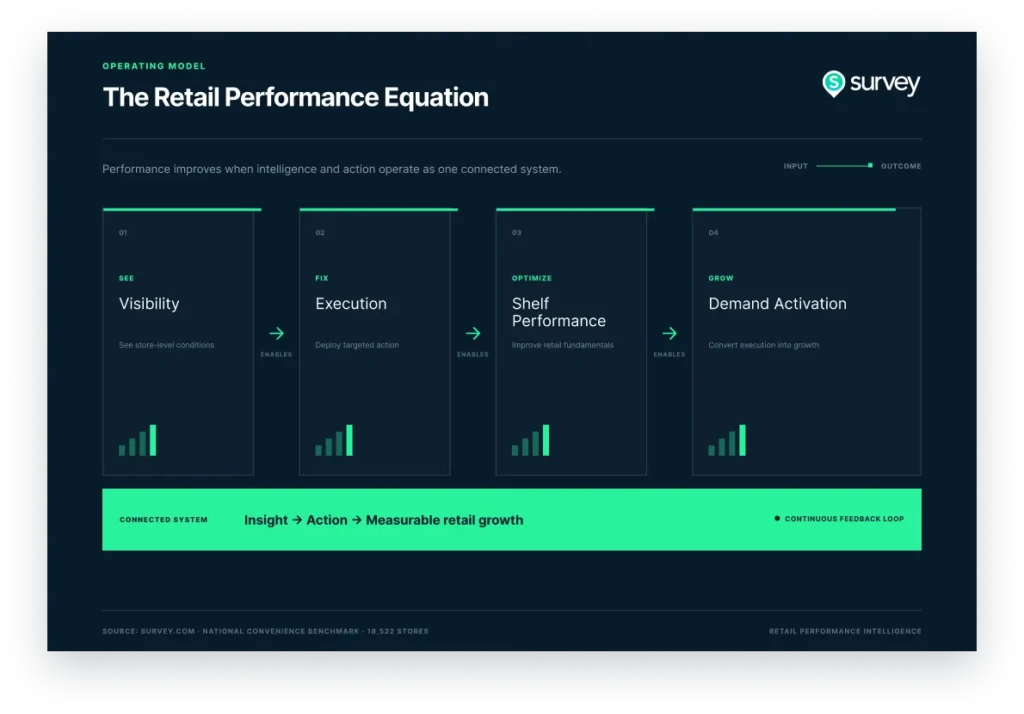1024x714 pixels.
Task: Click the Input to Outcome line indicator
Action: point(844,166)
